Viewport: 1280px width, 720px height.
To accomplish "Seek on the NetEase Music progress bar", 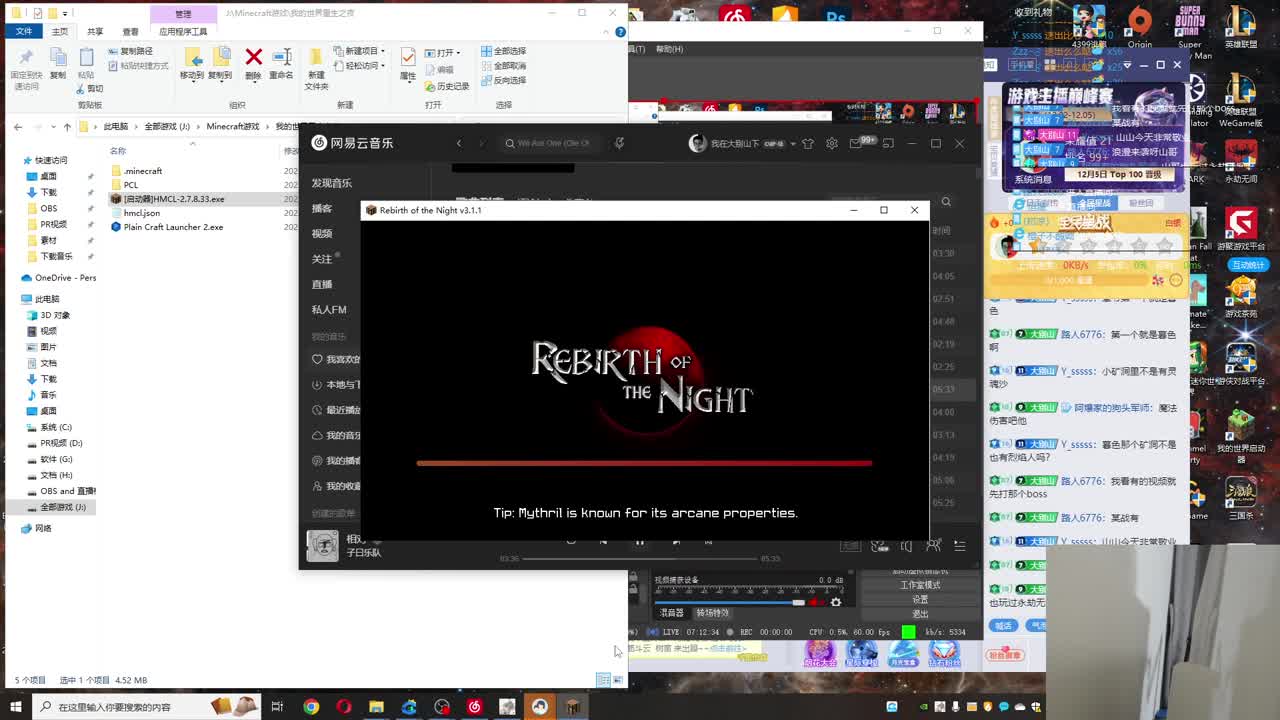I will click(640, 558).
